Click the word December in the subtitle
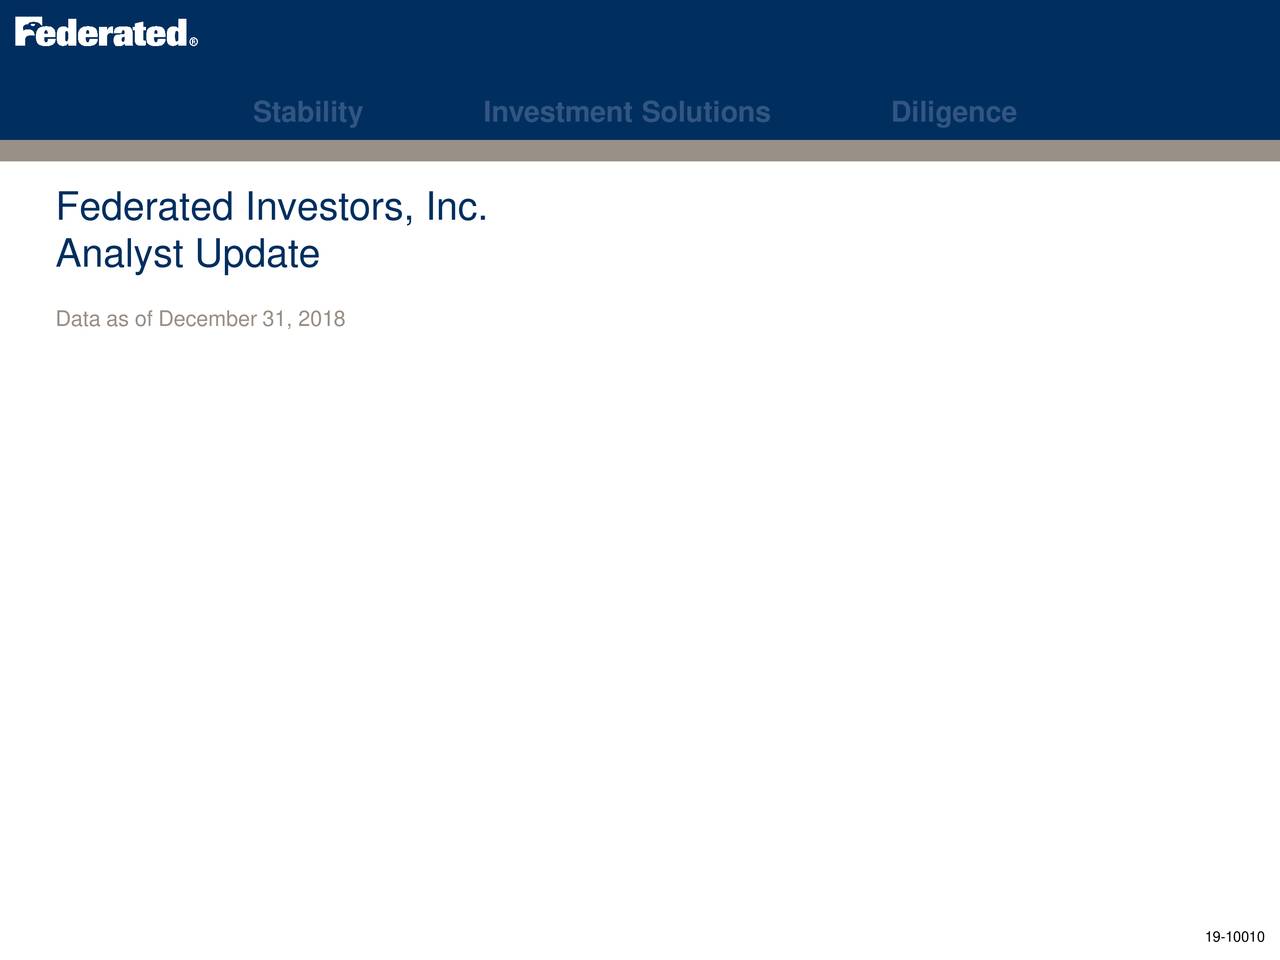1280x960 pixels. tap(208, 319)
